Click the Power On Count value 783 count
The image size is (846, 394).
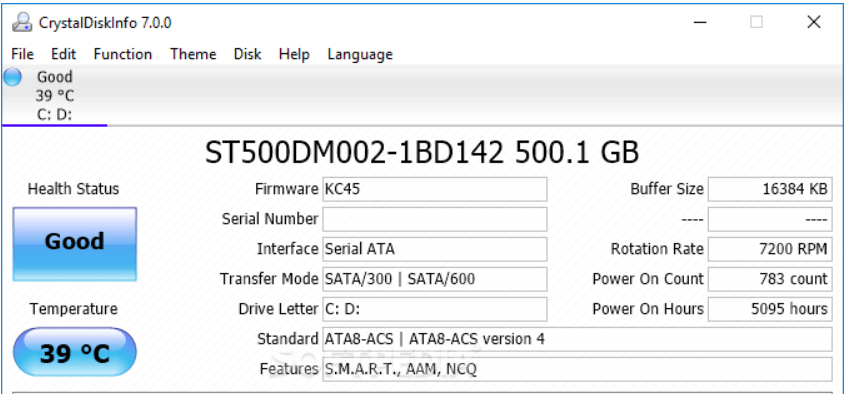click(770, 279)
